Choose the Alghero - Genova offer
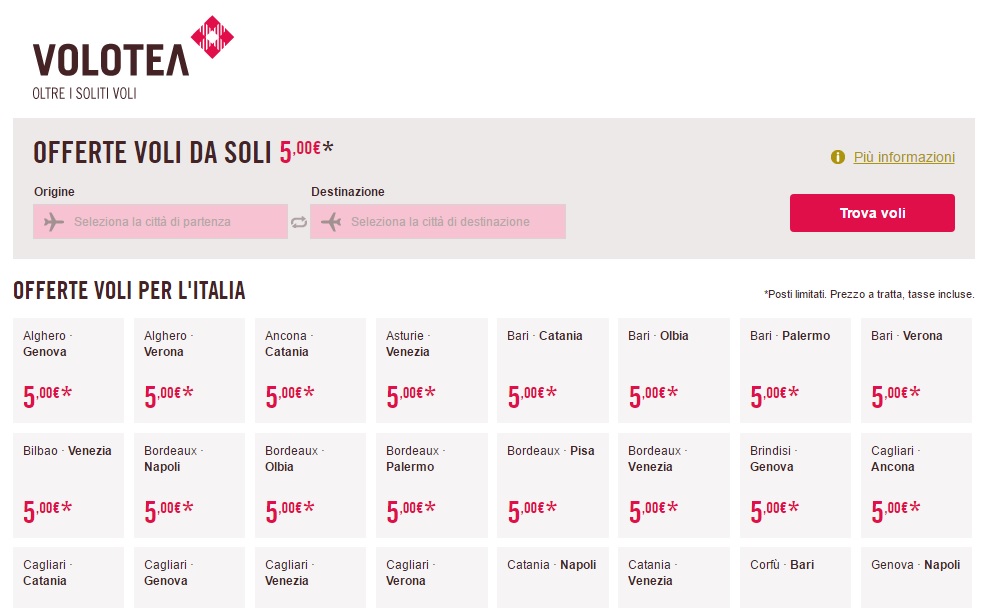 (x=69, y=370)
